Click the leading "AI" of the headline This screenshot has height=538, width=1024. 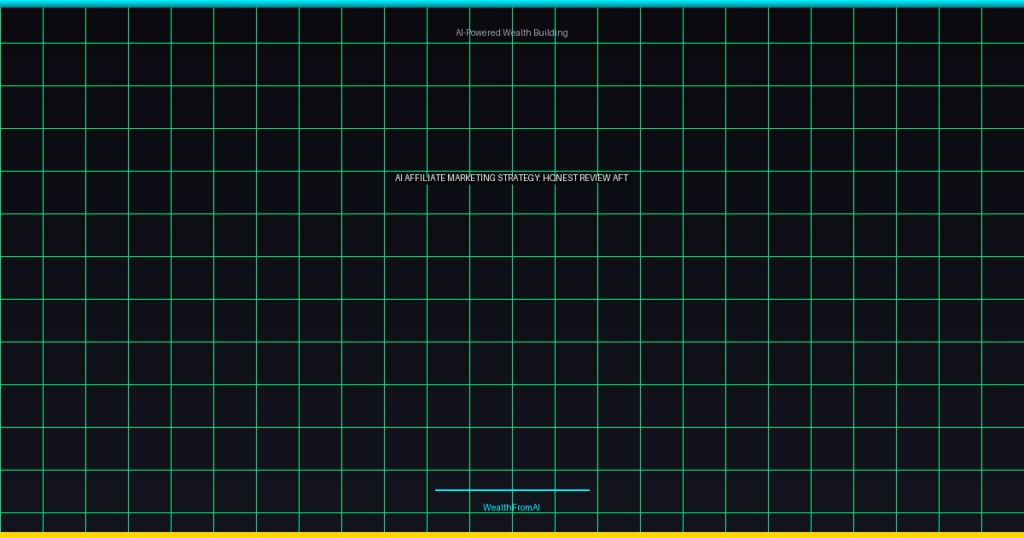click(x=399, y=178)
